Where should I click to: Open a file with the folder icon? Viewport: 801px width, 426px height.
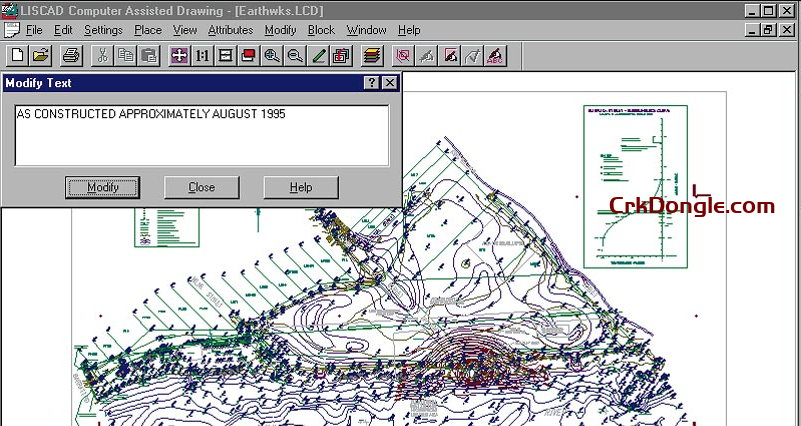coord(40,54)
